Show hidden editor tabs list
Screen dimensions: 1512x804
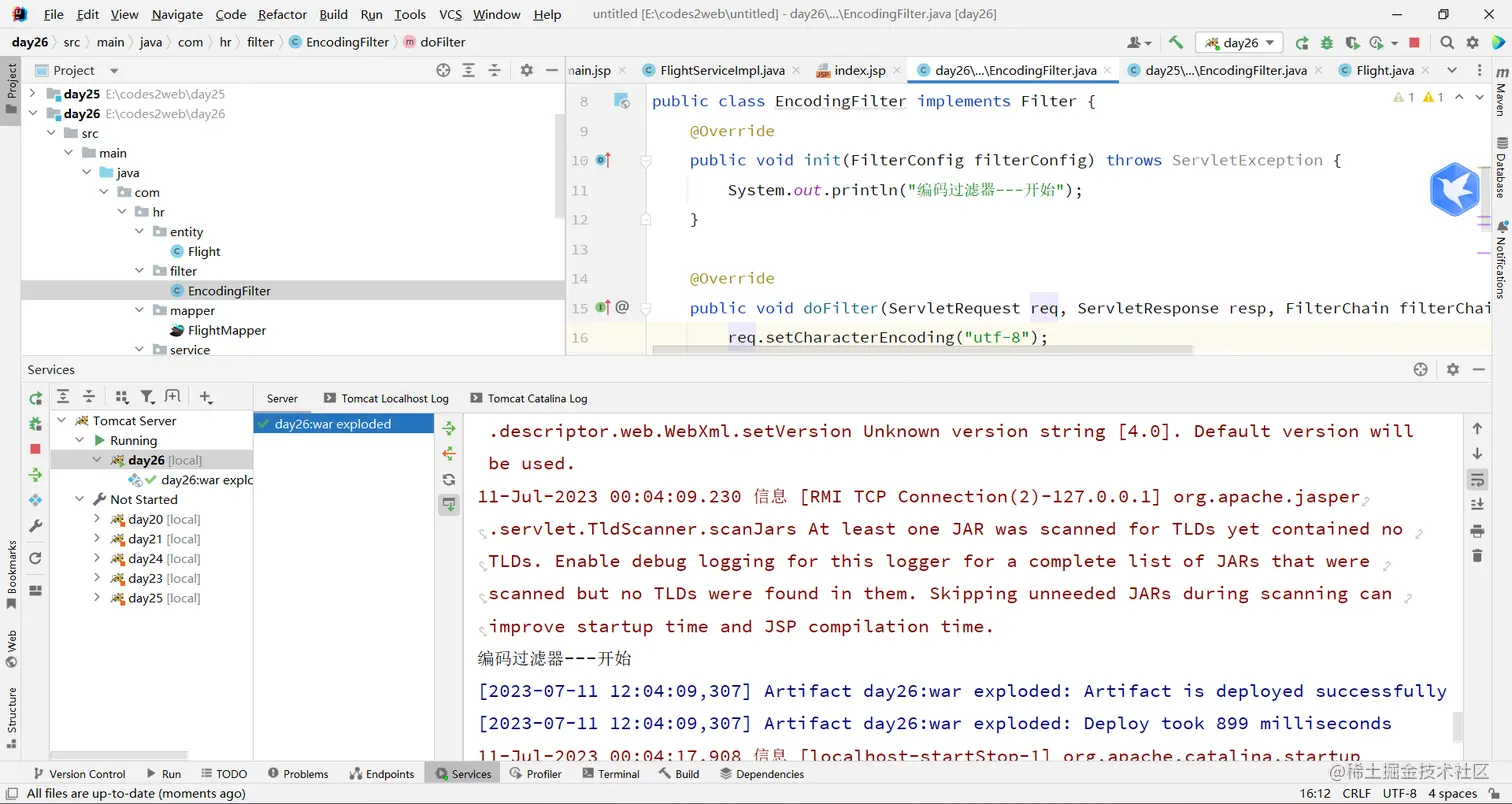tap(1452, 70)
